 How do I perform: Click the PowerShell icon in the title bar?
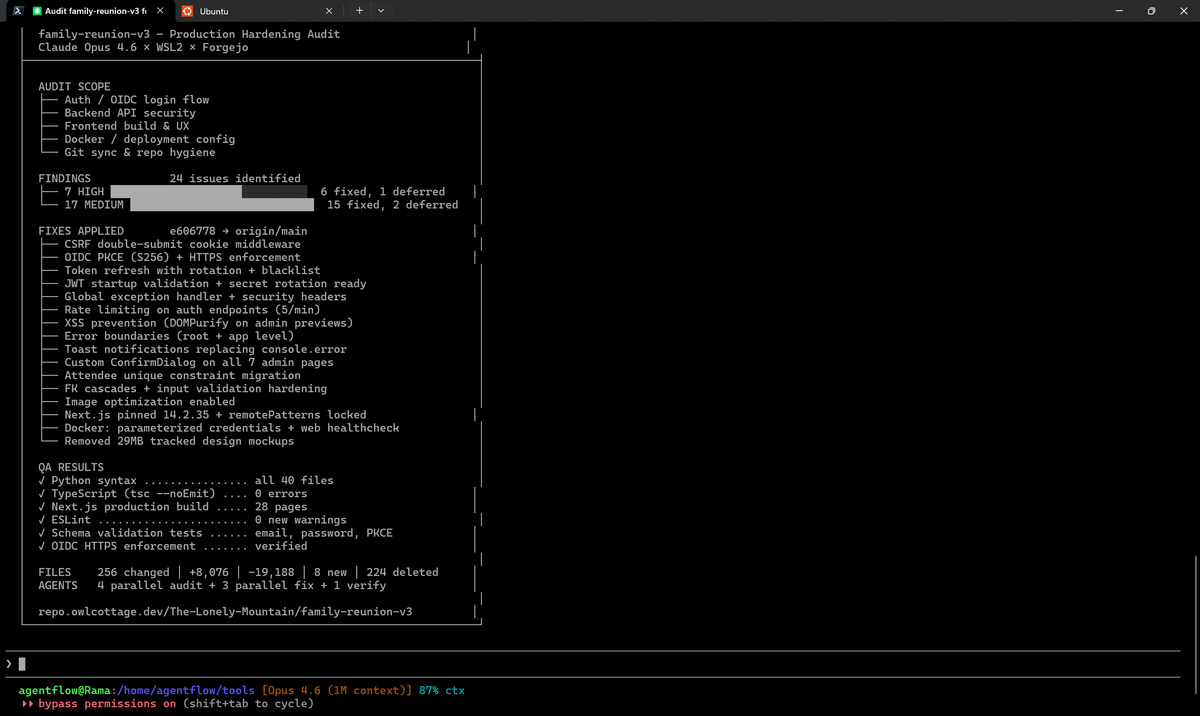click(x=17, y=11)
